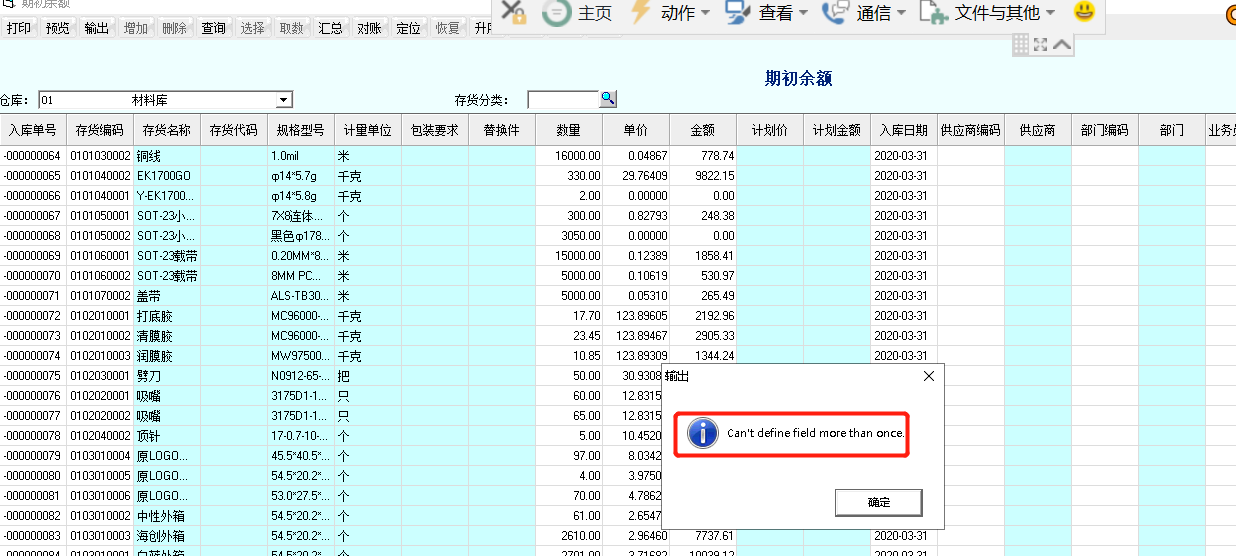1236x556 pixels.
Task: Click the 金额 column header
Action: 703,130
